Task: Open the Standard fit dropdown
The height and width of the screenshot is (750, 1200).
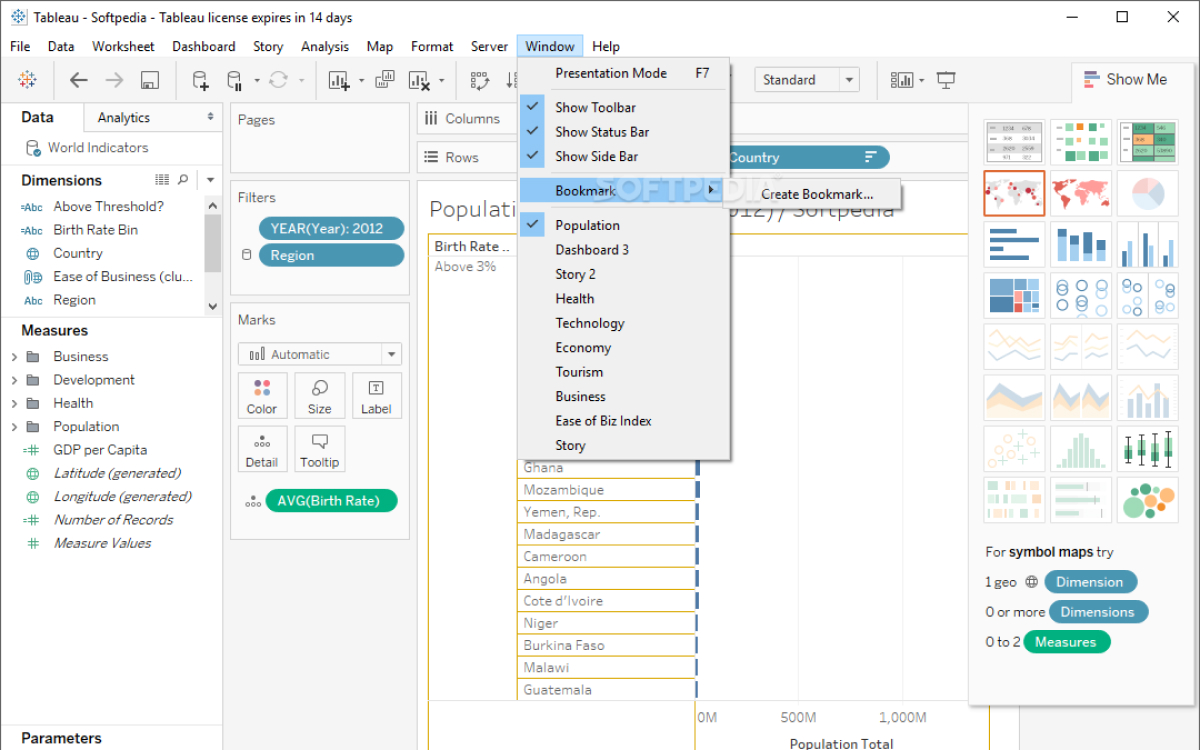Action: [808, 80]
